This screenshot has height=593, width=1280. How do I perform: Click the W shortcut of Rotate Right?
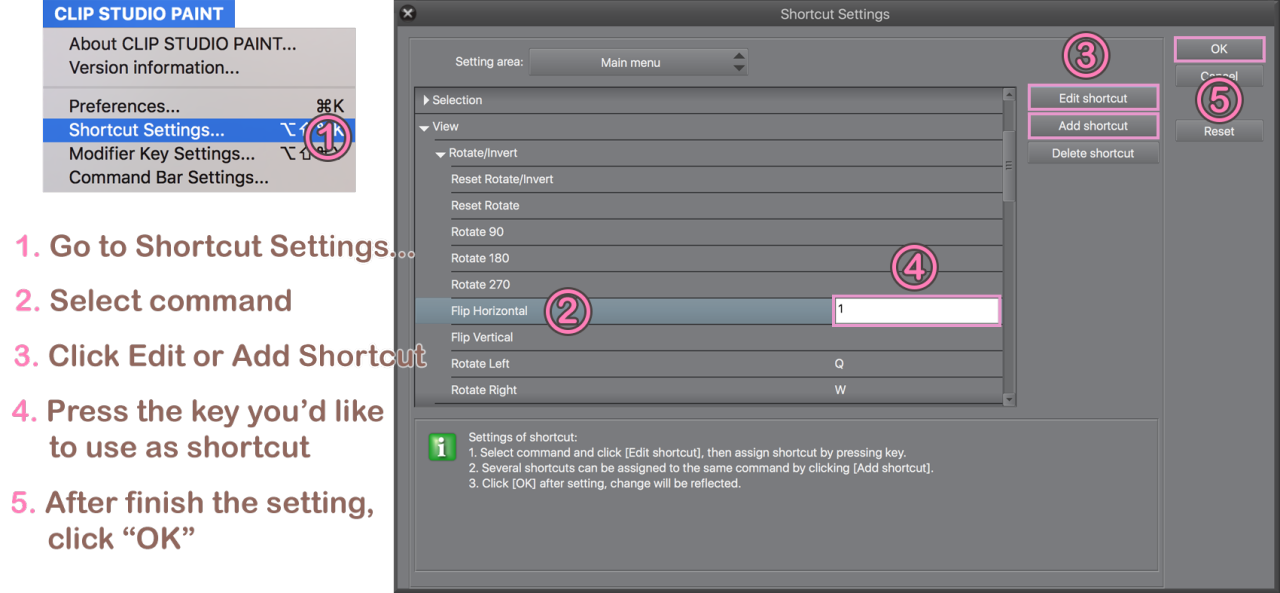(840, 390)
